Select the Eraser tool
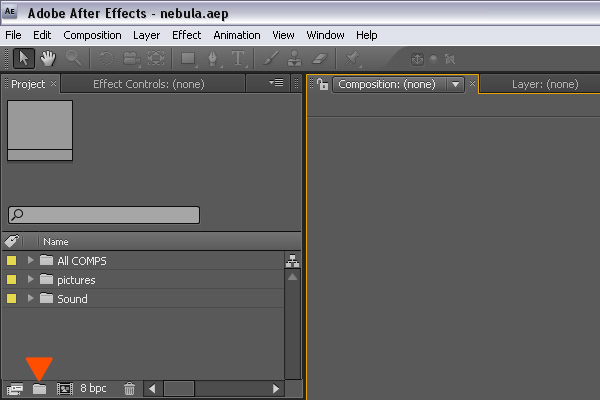600x400 pixels. point(320,59)
